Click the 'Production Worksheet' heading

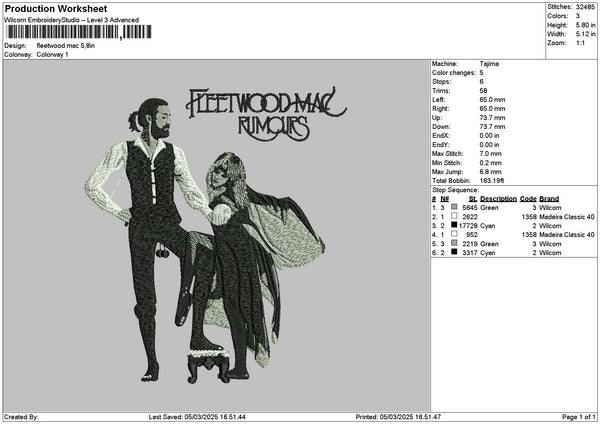point(56,9)
